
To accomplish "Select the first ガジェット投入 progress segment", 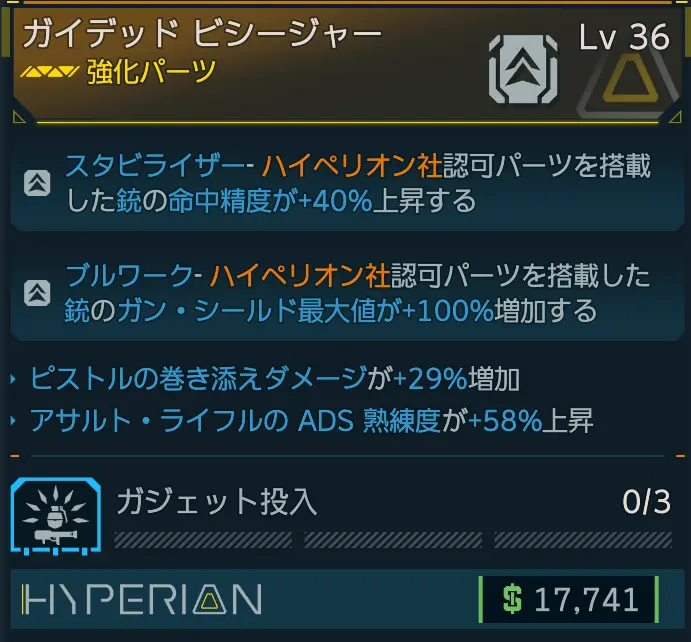I will tap(203, 540).
